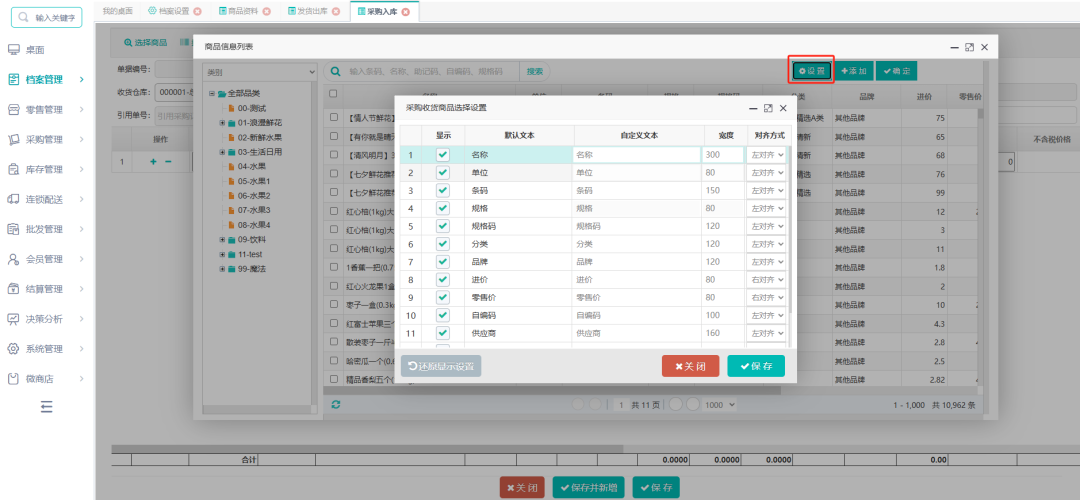The height and width of the screenshot is (500, 1080).
Task: Click the 保存 button in settings dialog
Action: (756, 366)
